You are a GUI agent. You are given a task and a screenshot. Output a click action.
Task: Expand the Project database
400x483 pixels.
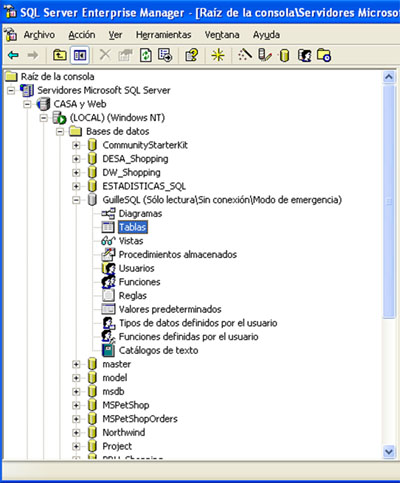tap(76, 446)
